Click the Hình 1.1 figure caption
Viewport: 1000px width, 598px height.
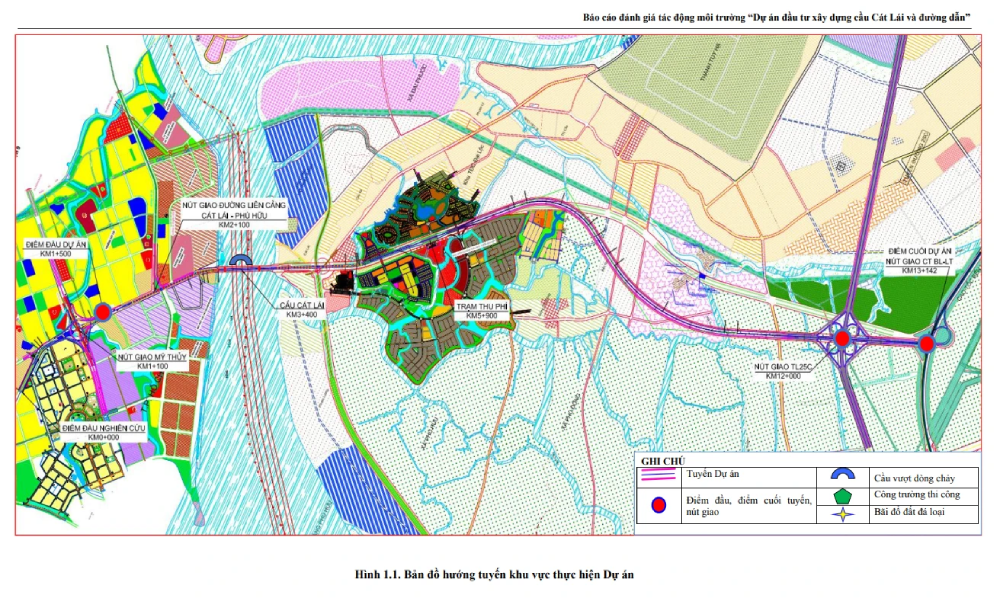pyautogui.click(x=494, y=575)
